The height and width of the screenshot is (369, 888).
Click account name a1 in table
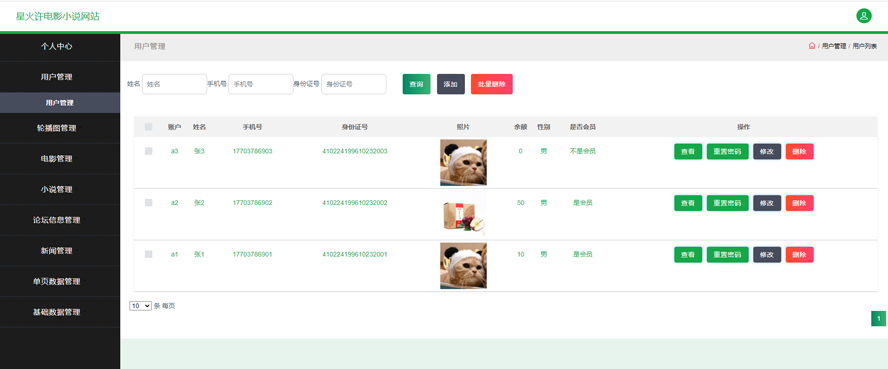pos(174,254)
